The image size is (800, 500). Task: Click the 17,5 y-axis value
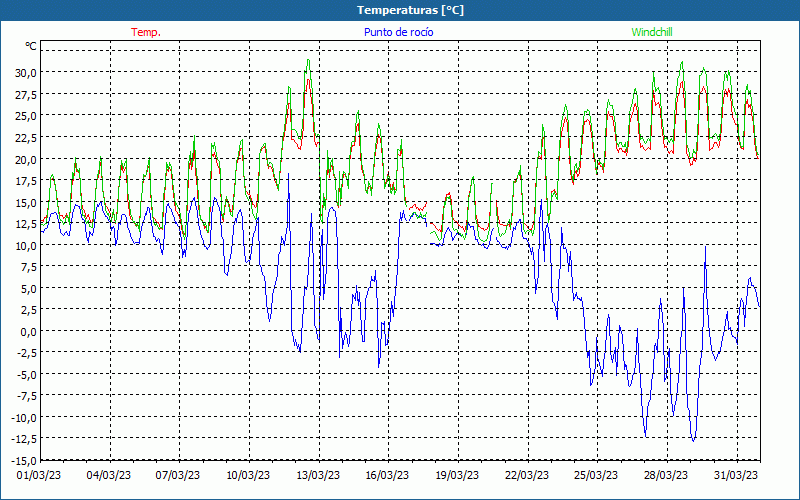click(x=26, y=181)
